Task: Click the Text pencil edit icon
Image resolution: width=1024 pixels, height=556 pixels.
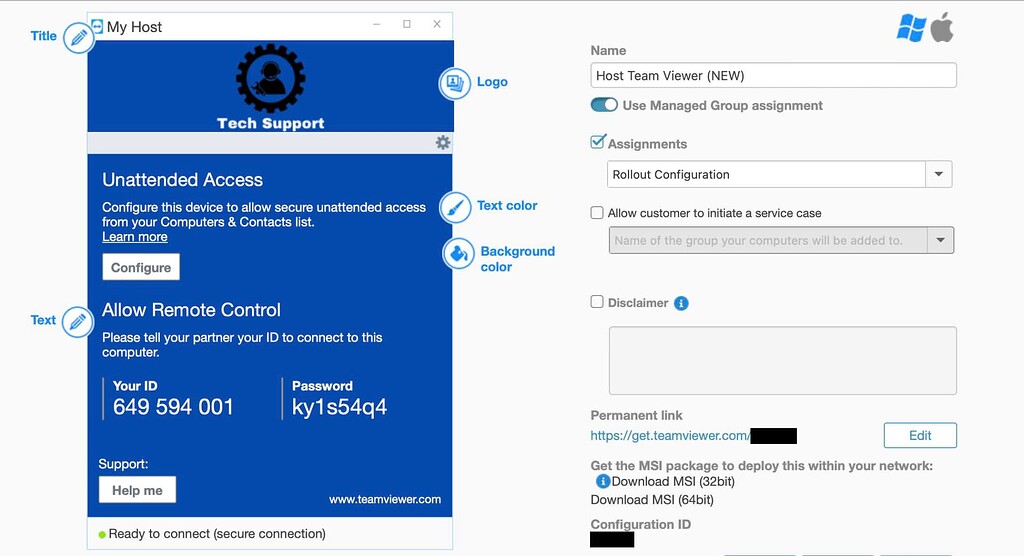Action: (x=78, y=322)
